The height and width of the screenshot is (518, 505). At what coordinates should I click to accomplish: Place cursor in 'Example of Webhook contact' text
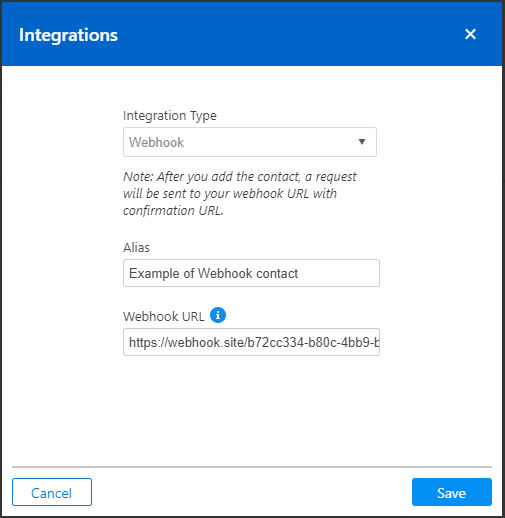(213, 273)
